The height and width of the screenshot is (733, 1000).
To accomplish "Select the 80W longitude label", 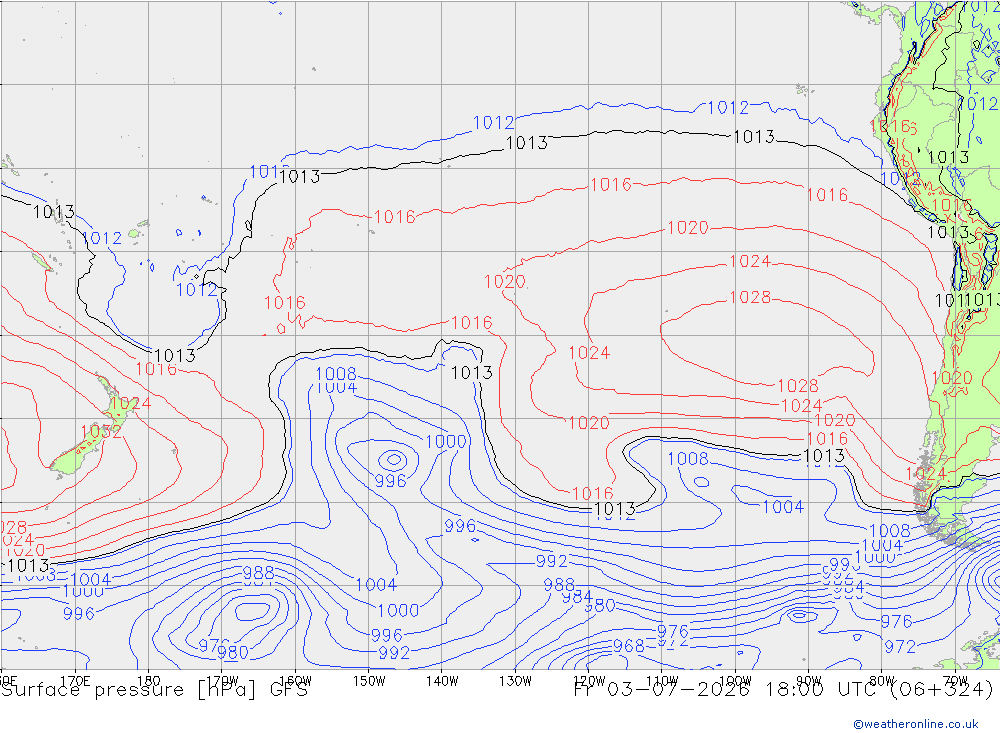I will [x=882, y=681].
